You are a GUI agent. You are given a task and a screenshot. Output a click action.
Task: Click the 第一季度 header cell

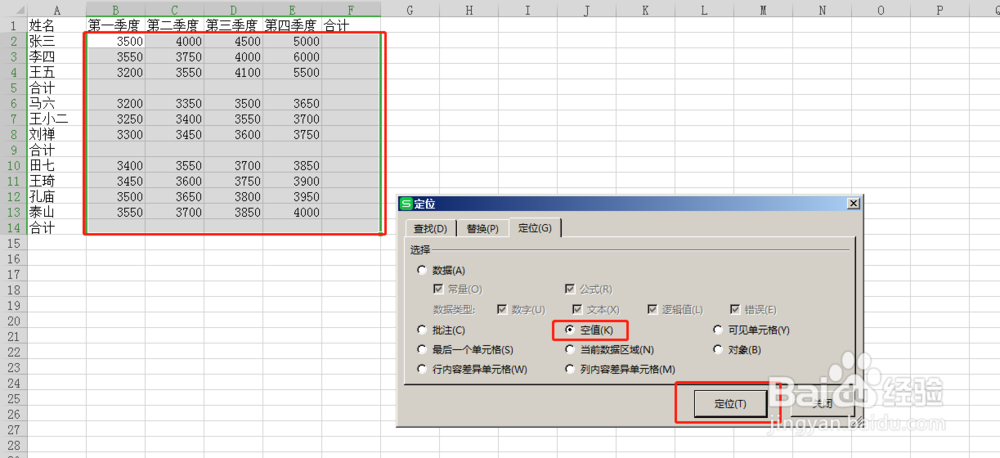[x=116, y=26]
